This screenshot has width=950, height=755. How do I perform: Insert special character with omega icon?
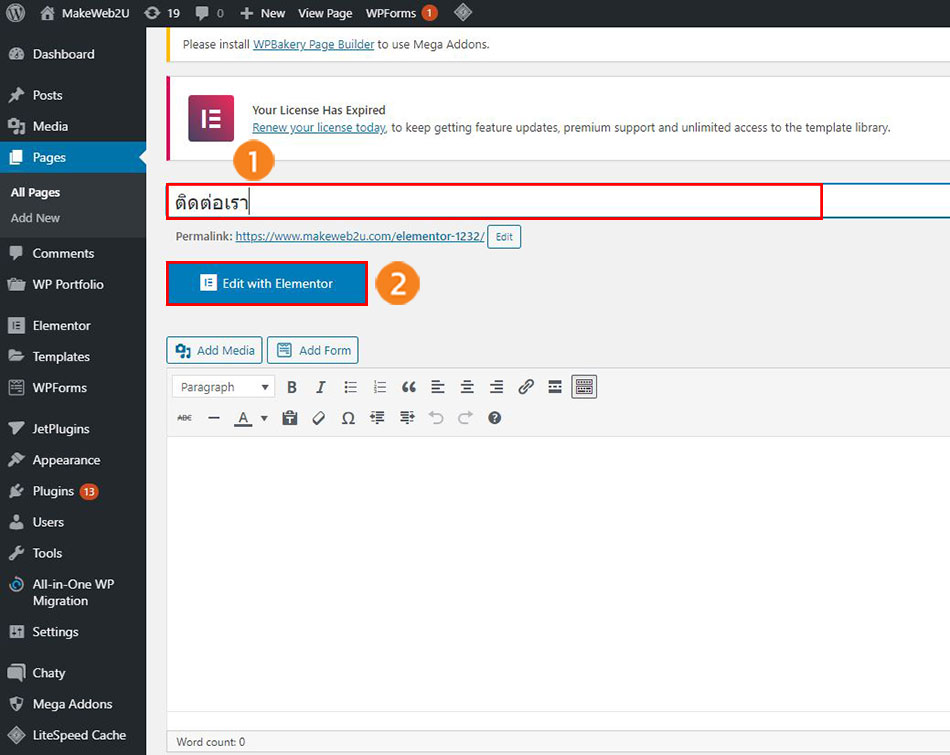point(348,418)
